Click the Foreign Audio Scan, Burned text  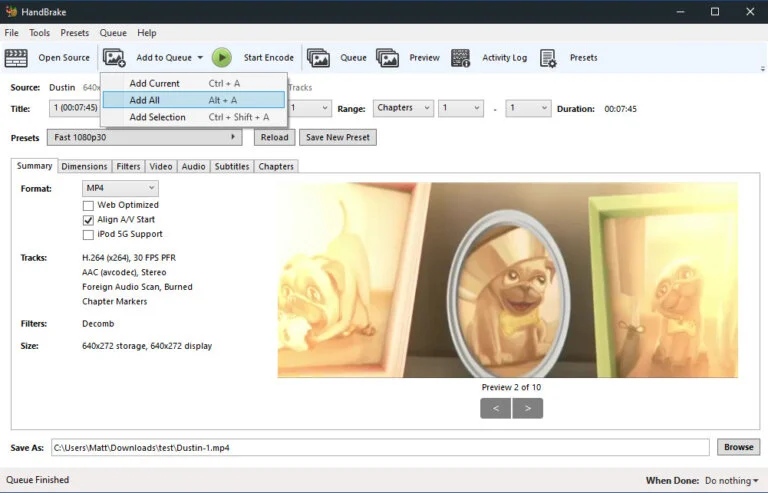coord(137,287)
